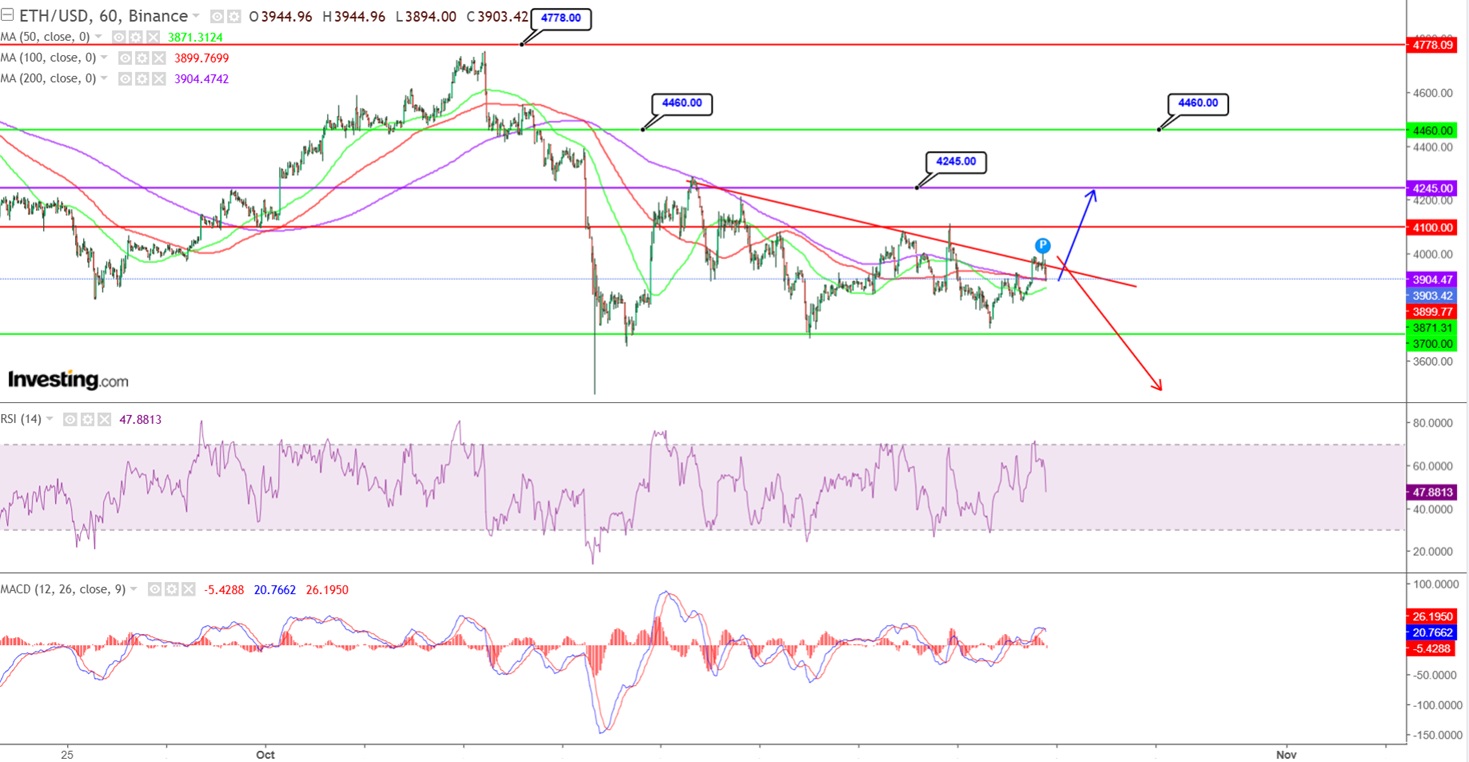Click the MA 50 value 3871.3124
The width and height of the screenshot is (1469, 762).
pos(195,37)
